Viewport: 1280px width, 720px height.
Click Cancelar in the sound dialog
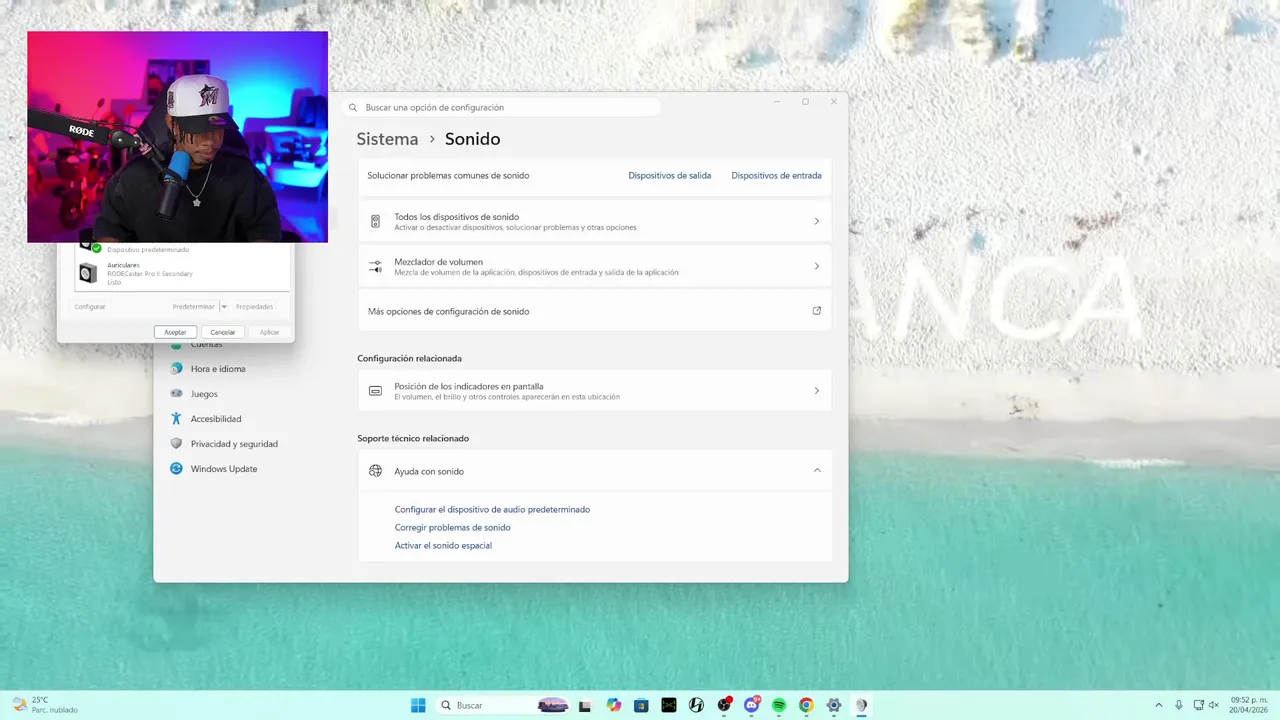(x=223, y=332)
